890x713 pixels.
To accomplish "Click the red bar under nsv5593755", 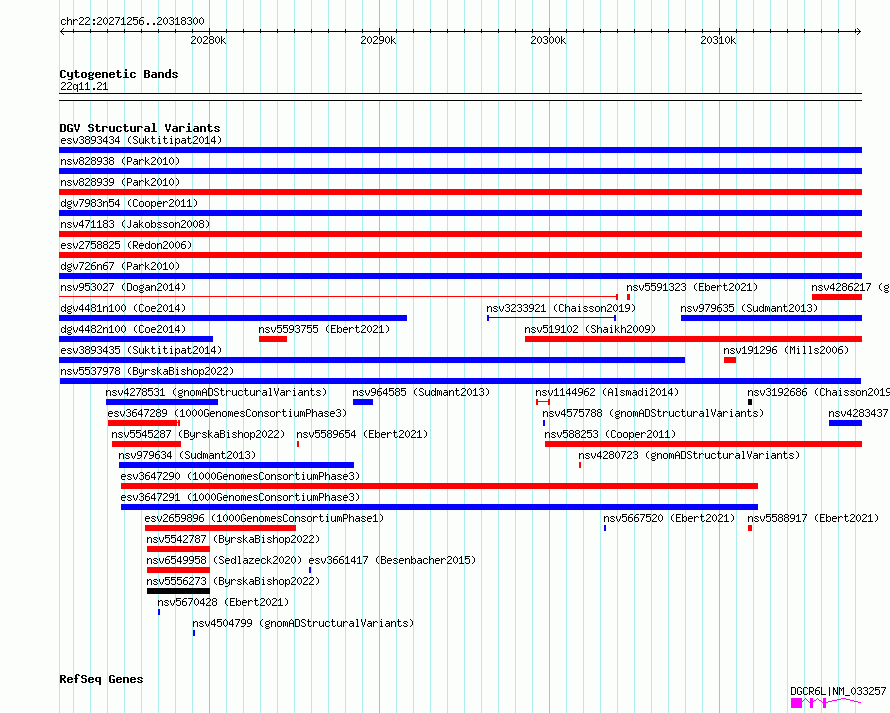I will (x=273, y=339).
